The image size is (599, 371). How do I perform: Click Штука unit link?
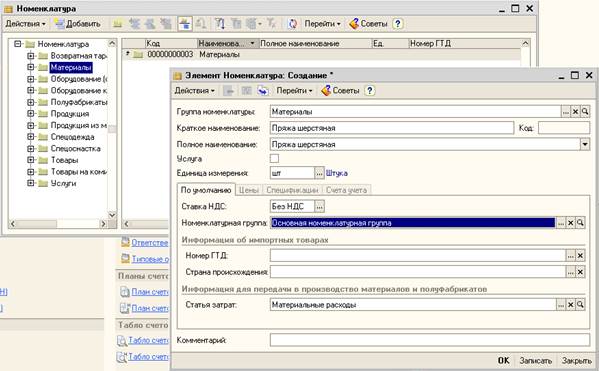tap(337, 173)
